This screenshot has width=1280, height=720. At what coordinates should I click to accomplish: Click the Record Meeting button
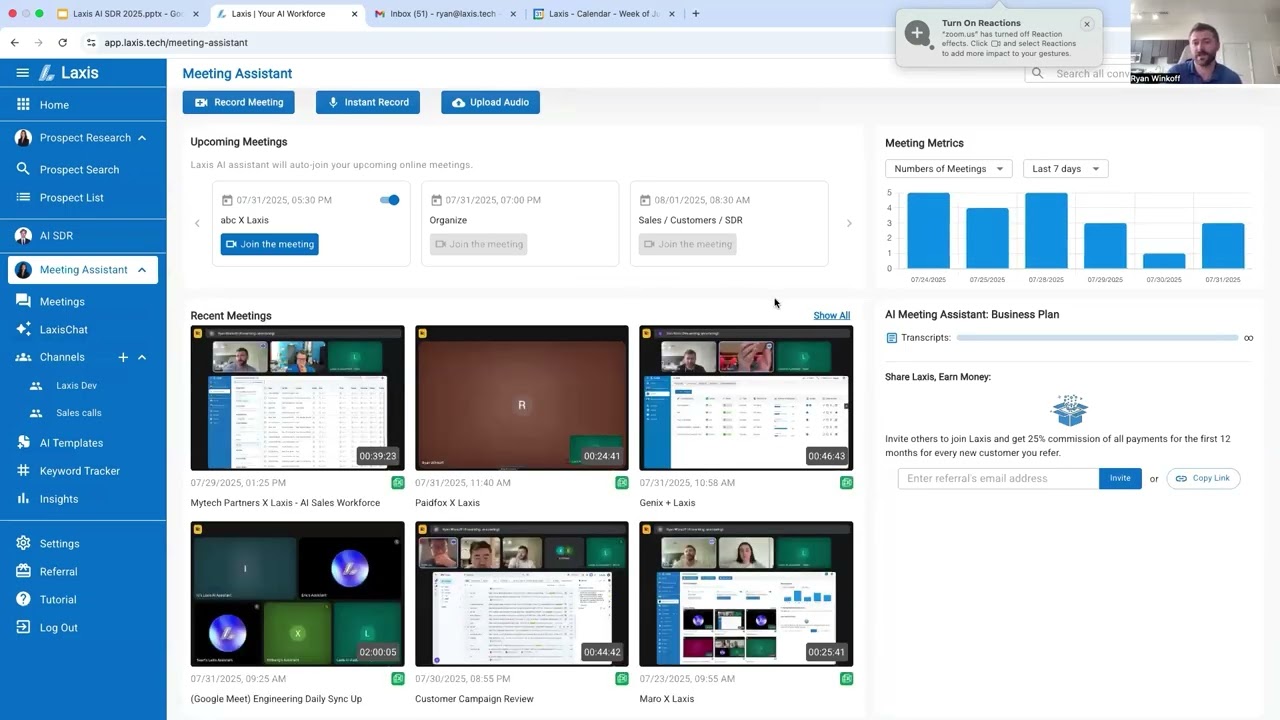[x=238, y=102]
